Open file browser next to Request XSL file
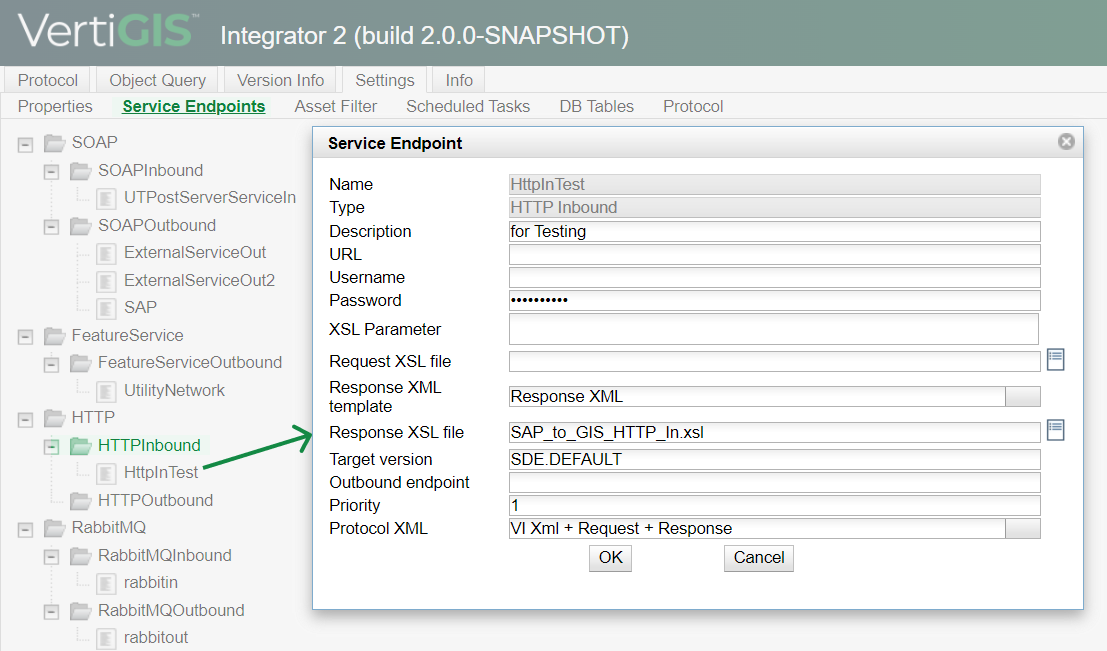Screen dimensions: 1107x651 [x=1055, y=360]
